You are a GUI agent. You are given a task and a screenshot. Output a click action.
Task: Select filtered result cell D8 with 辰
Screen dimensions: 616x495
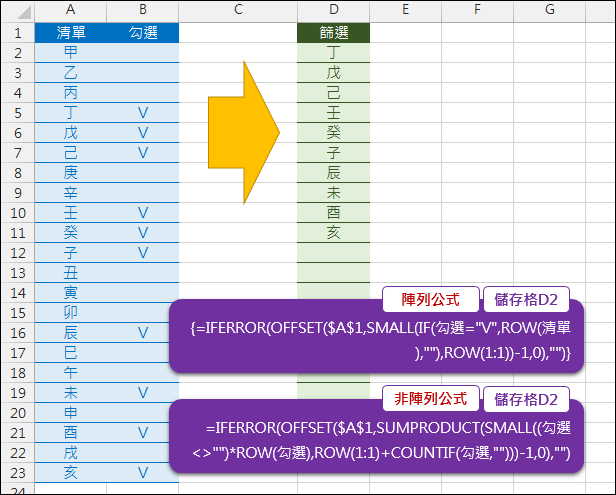coord(334,173)
